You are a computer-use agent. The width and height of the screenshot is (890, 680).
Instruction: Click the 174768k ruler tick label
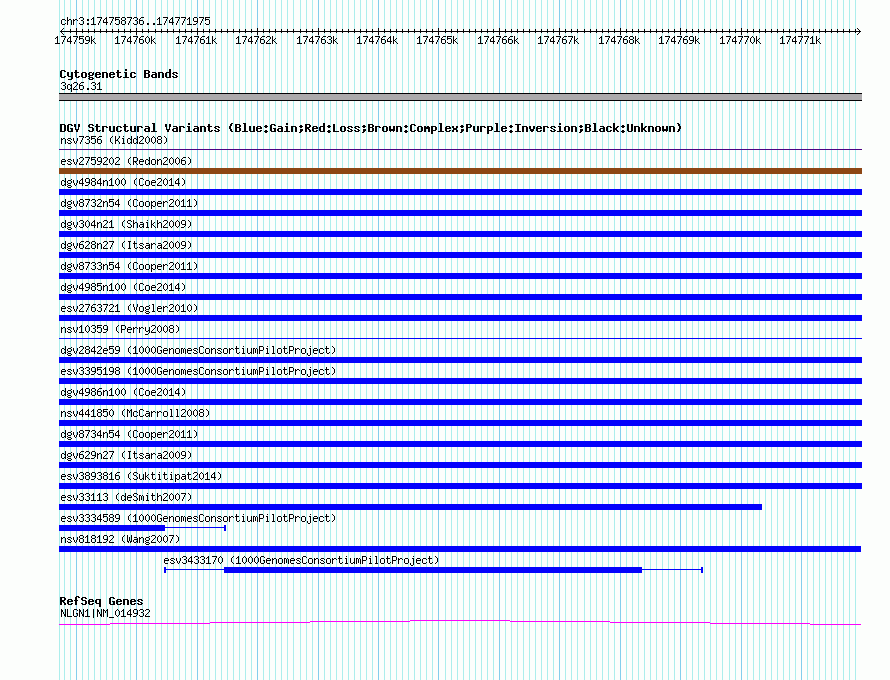619,40
